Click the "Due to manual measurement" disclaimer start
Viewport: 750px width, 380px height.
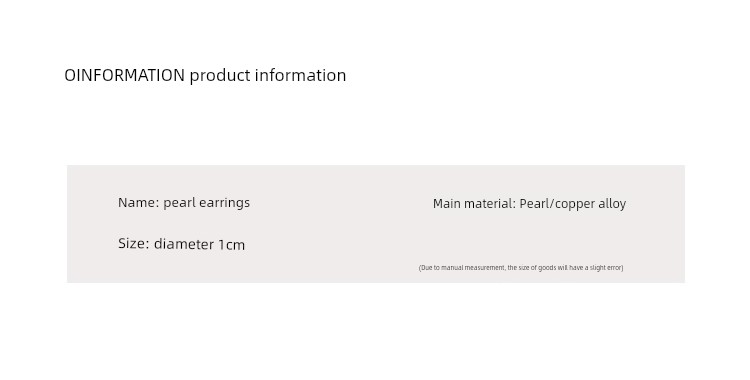click(462, 268)
